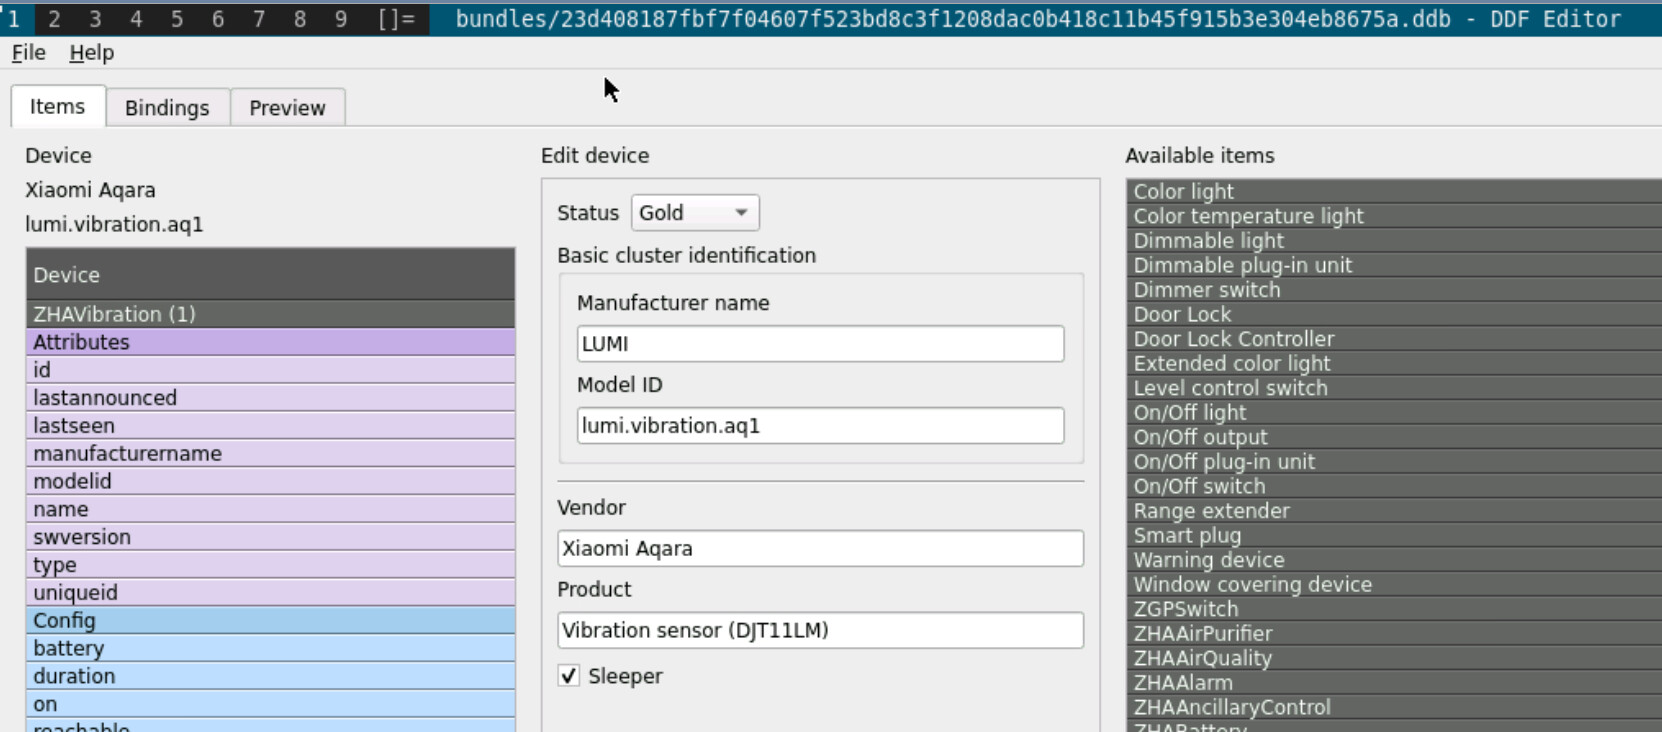Image resolution: width=1662 pixels, height=732 pixels.
Task: Click the Product field with Vibration sensor
Action: (820, 630)
